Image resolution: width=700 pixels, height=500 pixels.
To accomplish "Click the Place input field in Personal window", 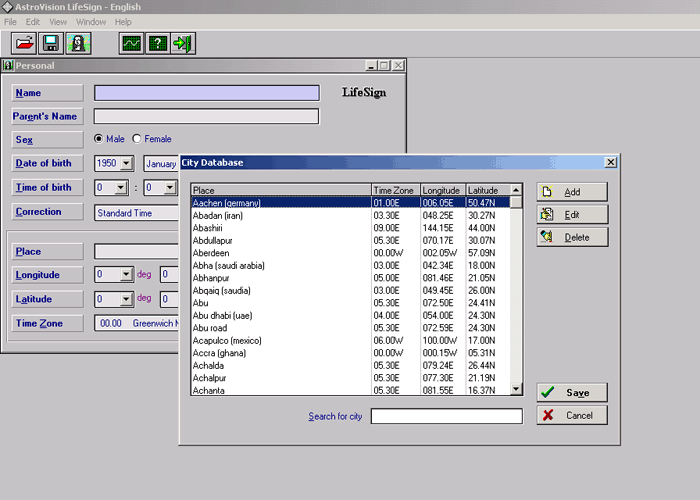I will [x=137, y=251].
